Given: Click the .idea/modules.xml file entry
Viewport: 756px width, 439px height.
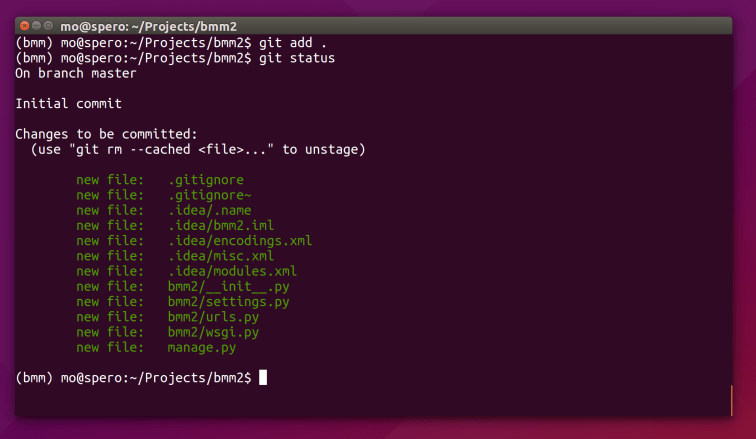Looking at the screenshot, I should [x=232, y=271].
